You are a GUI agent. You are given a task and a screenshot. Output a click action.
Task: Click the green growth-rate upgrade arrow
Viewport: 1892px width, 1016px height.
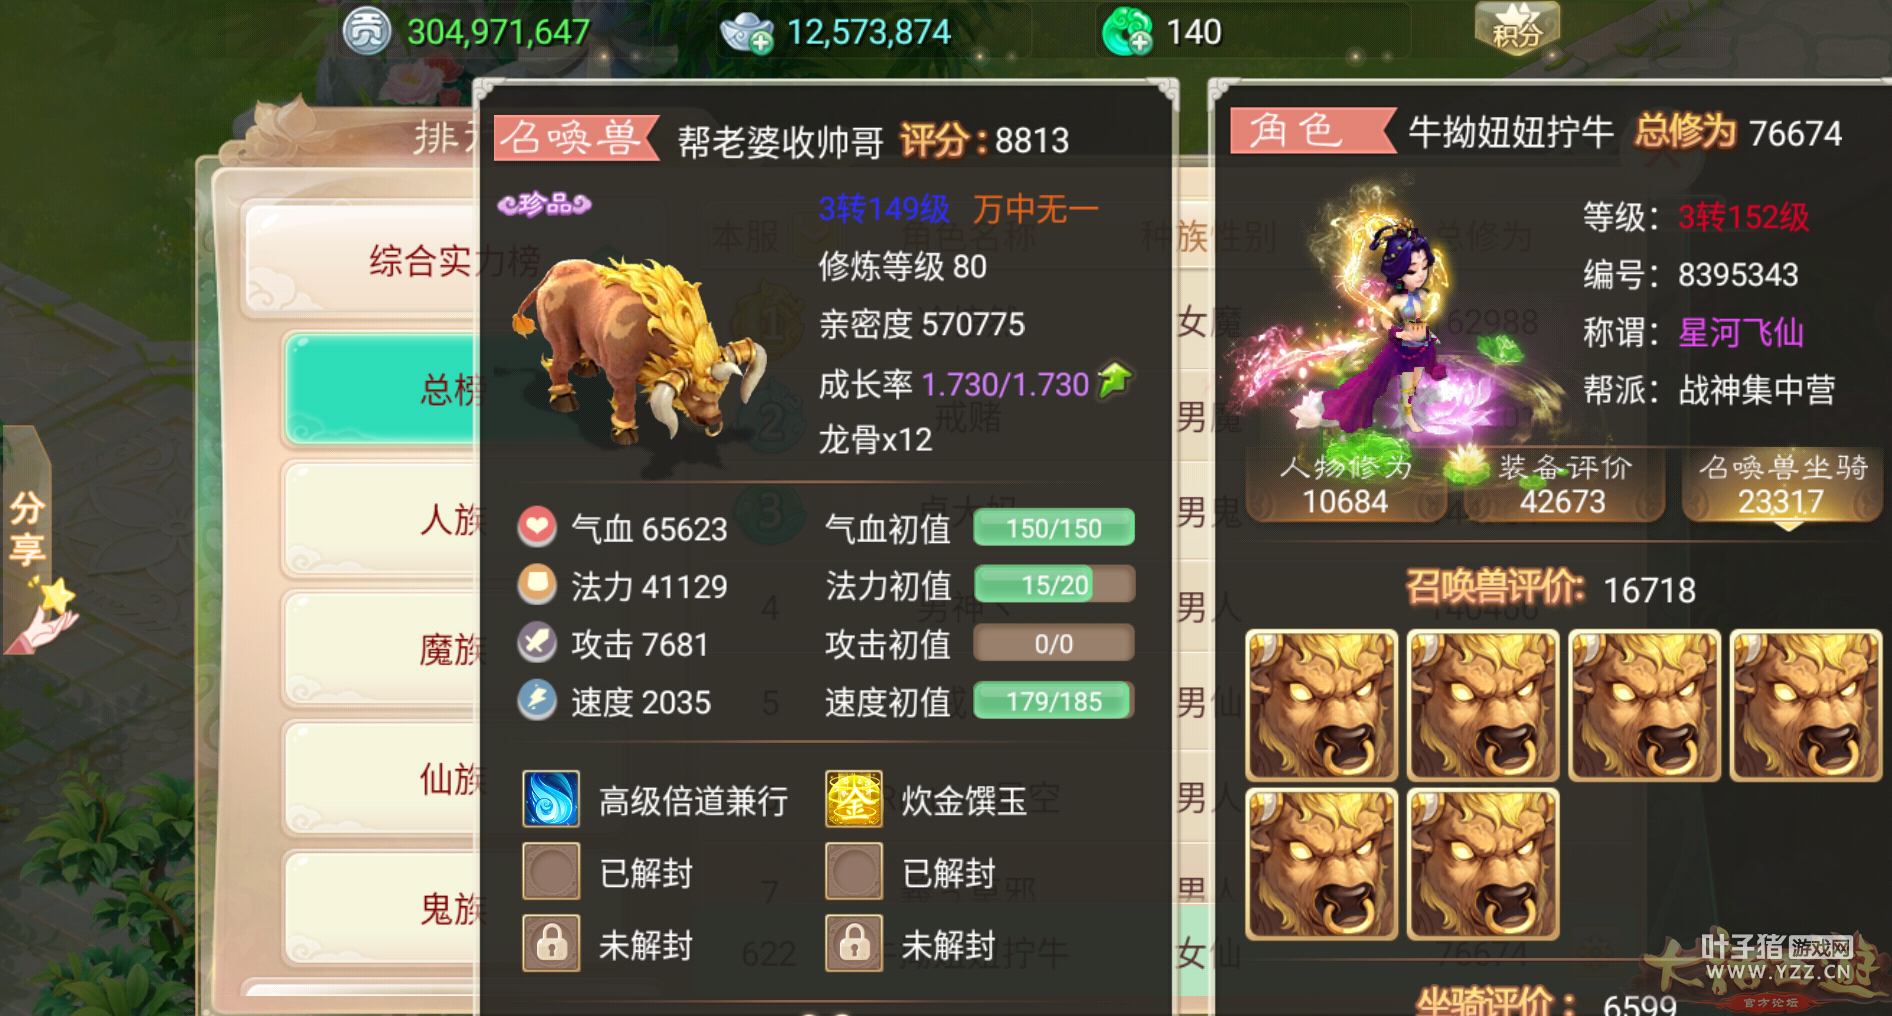[1115, 381]
